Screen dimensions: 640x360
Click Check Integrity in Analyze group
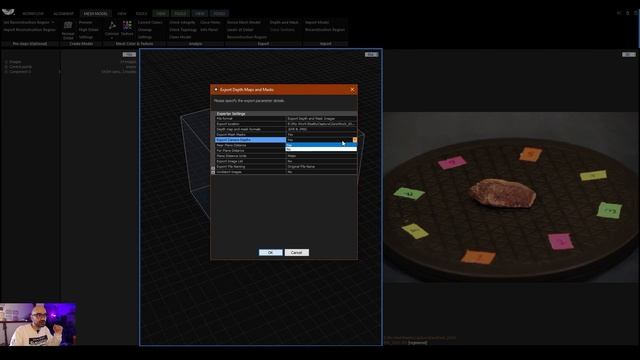[182, 22]
